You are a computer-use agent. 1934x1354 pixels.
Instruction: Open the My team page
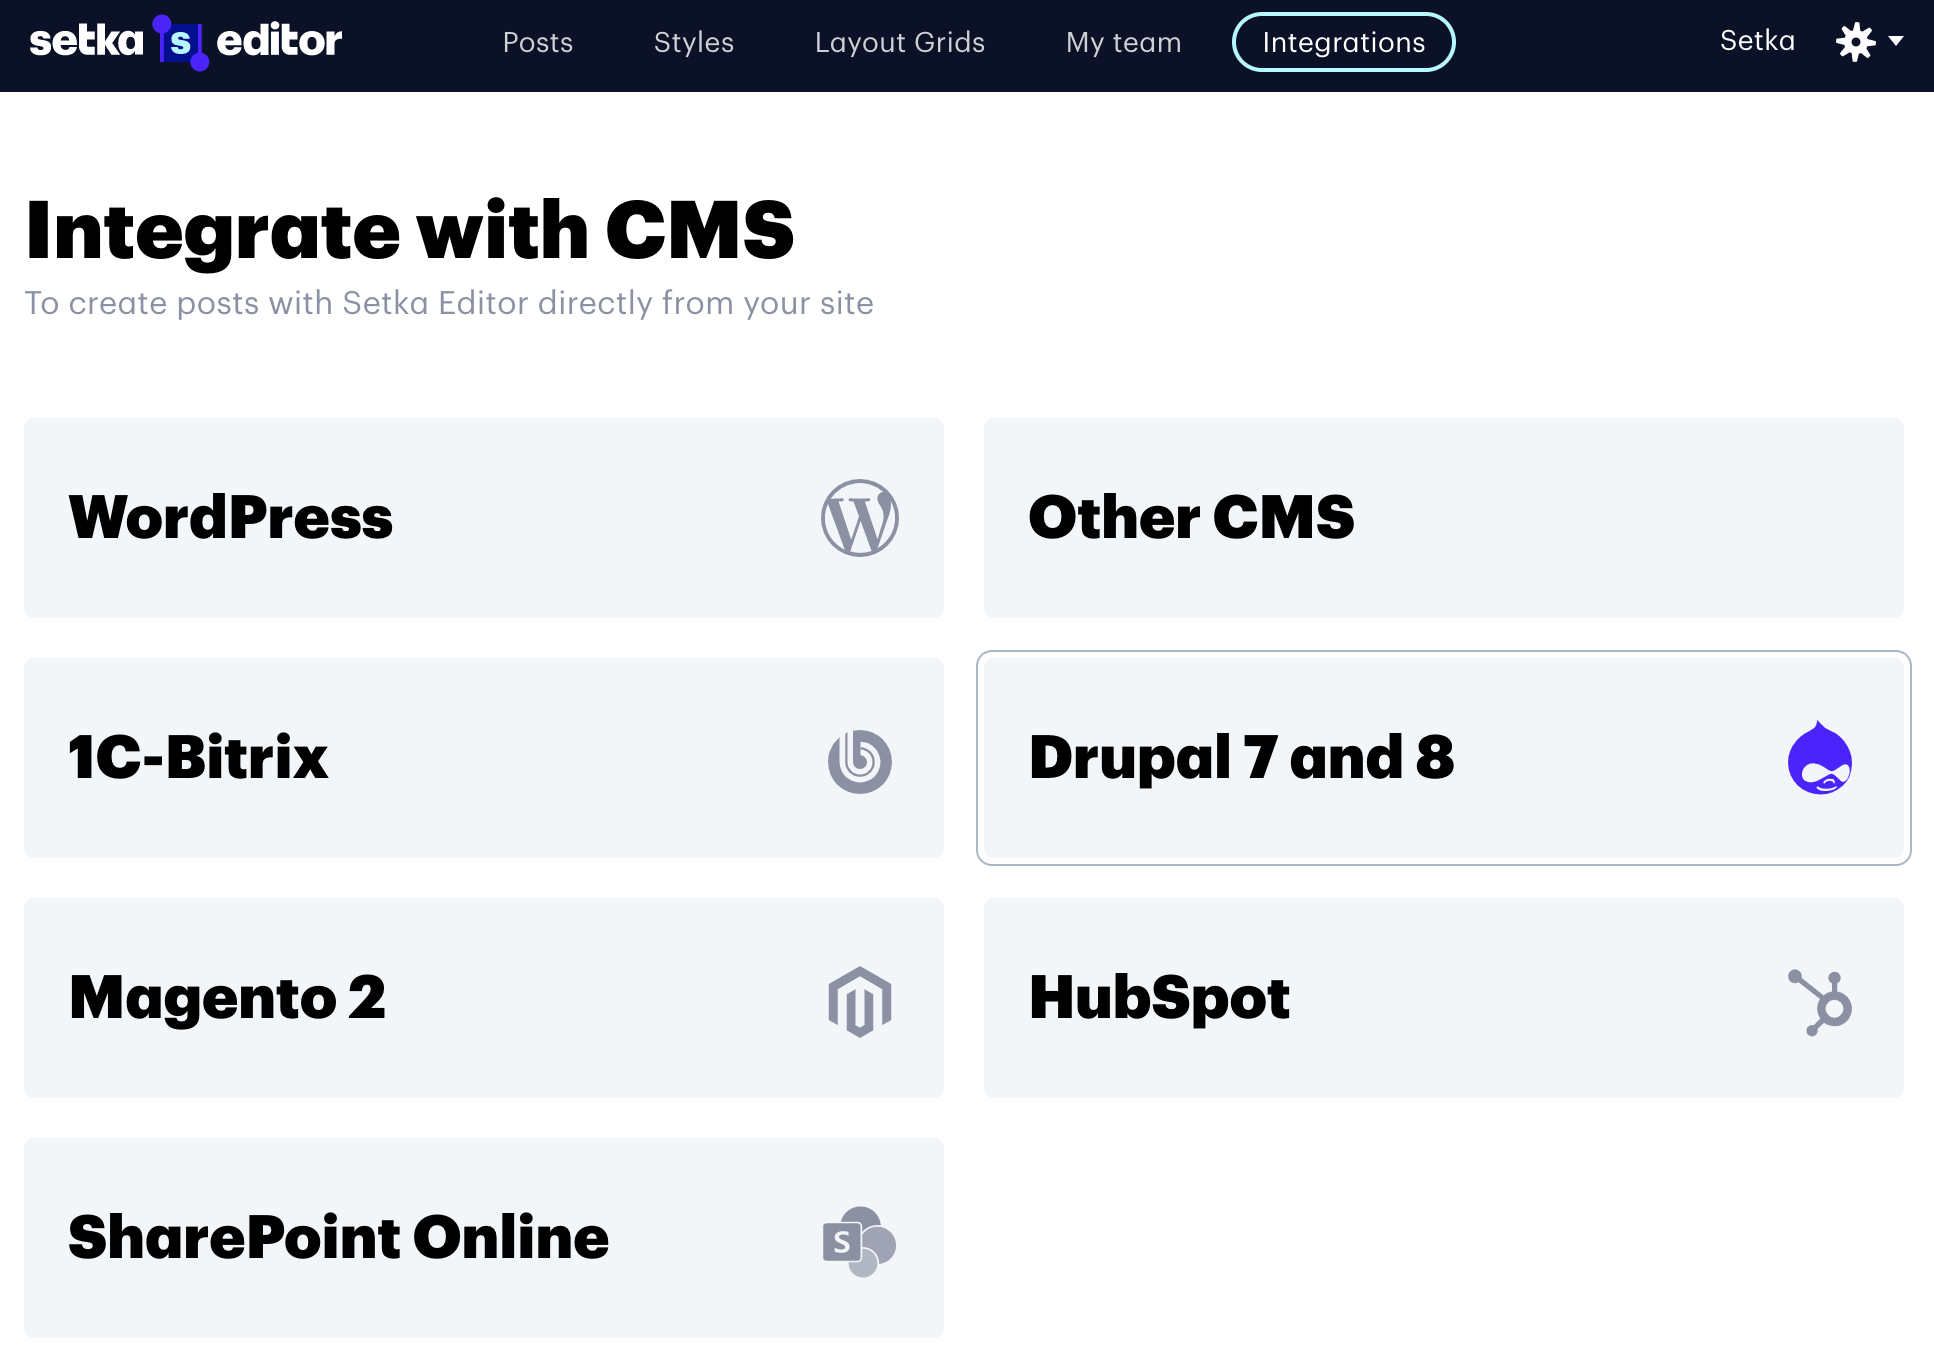[1123, 42]
